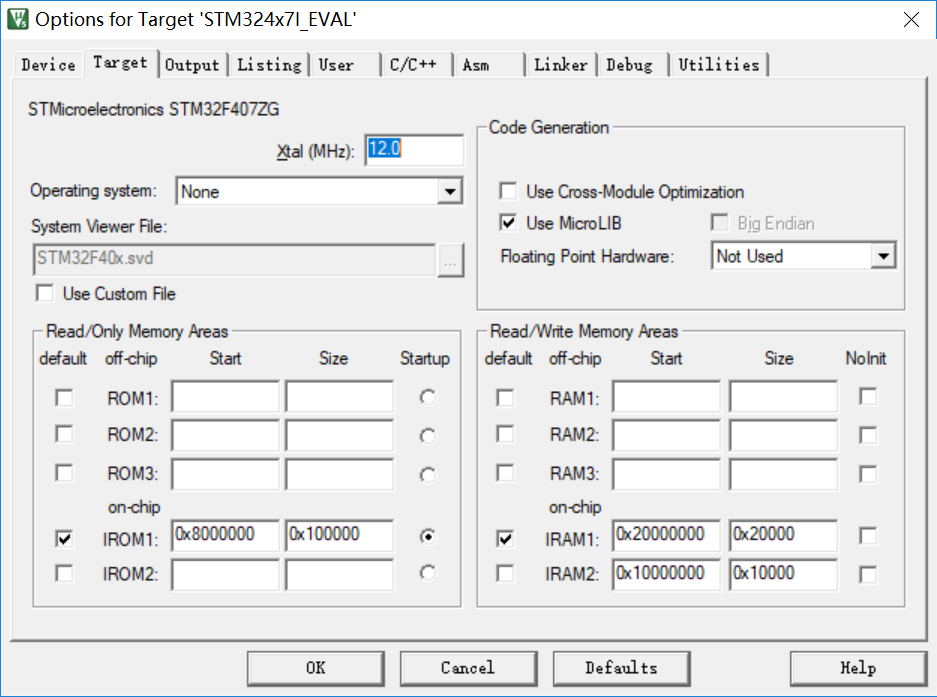The width and height of the screenshot is (937, 697).
Task: Uncheck the IRAM1 default checkbox
Action: pos(506,539)
